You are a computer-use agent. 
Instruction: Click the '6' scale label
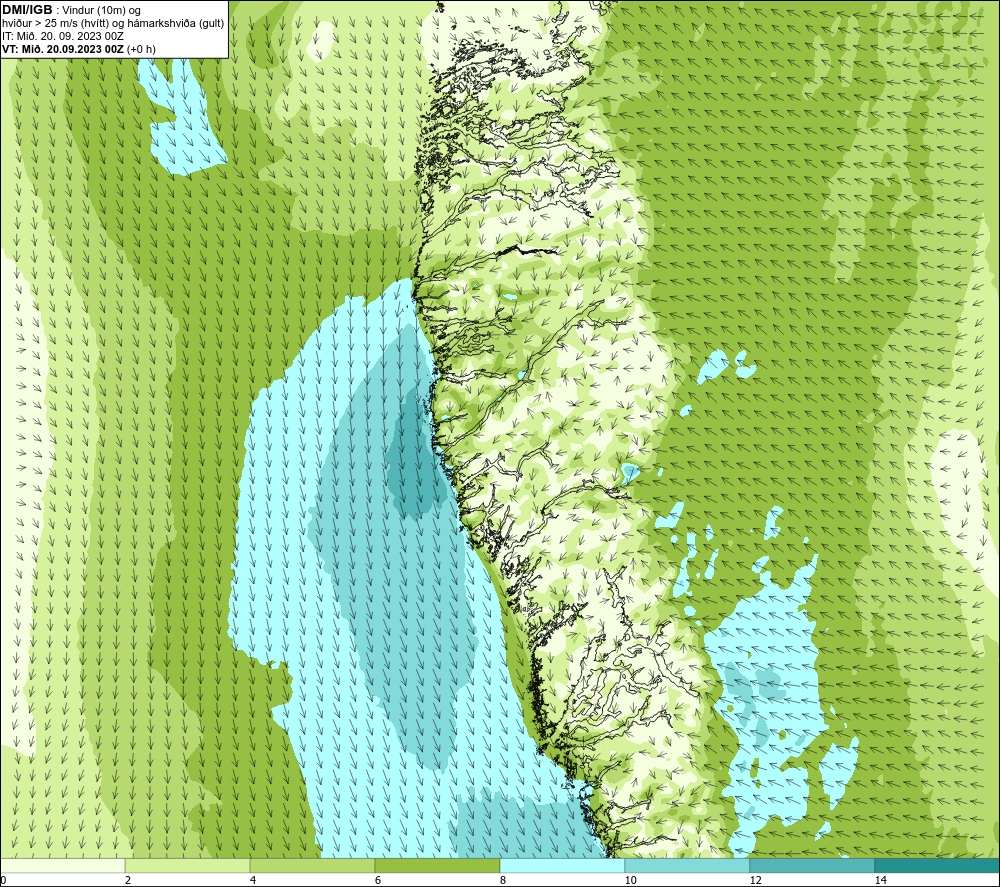378,880
